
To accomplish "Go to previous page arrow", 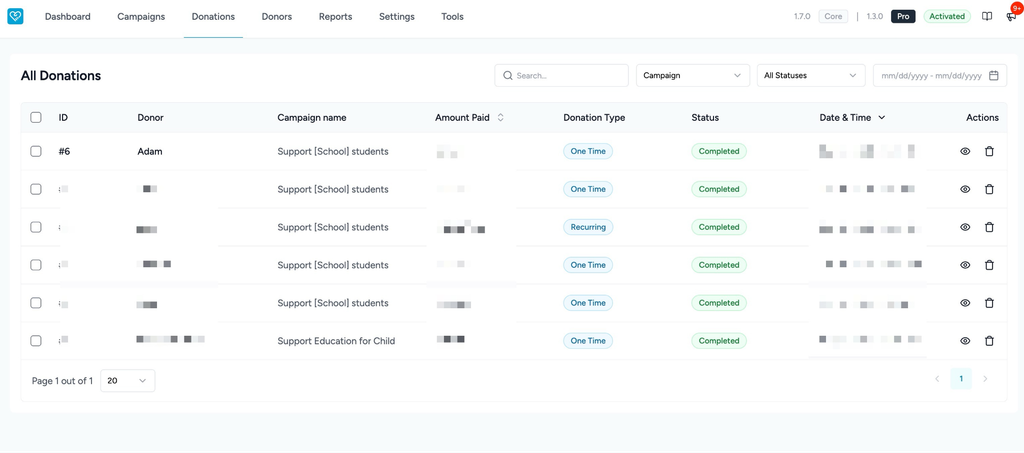I will tap(936, 379).
